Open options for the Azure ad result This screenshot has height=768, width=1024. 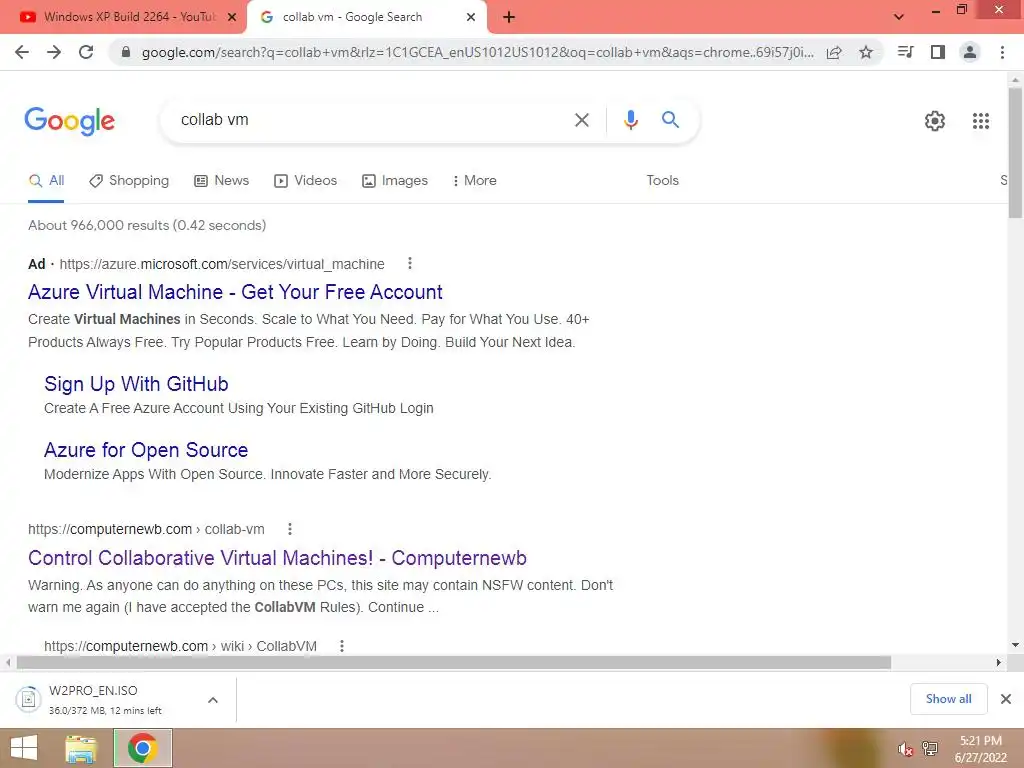click(x=409, y=263)
